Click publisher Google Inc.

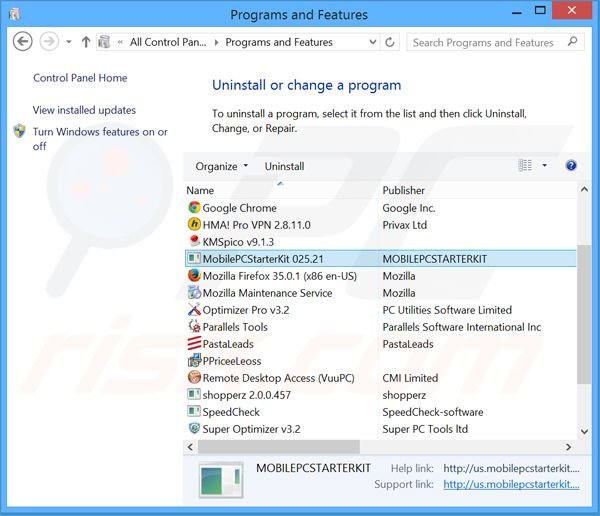pos(409,208)
